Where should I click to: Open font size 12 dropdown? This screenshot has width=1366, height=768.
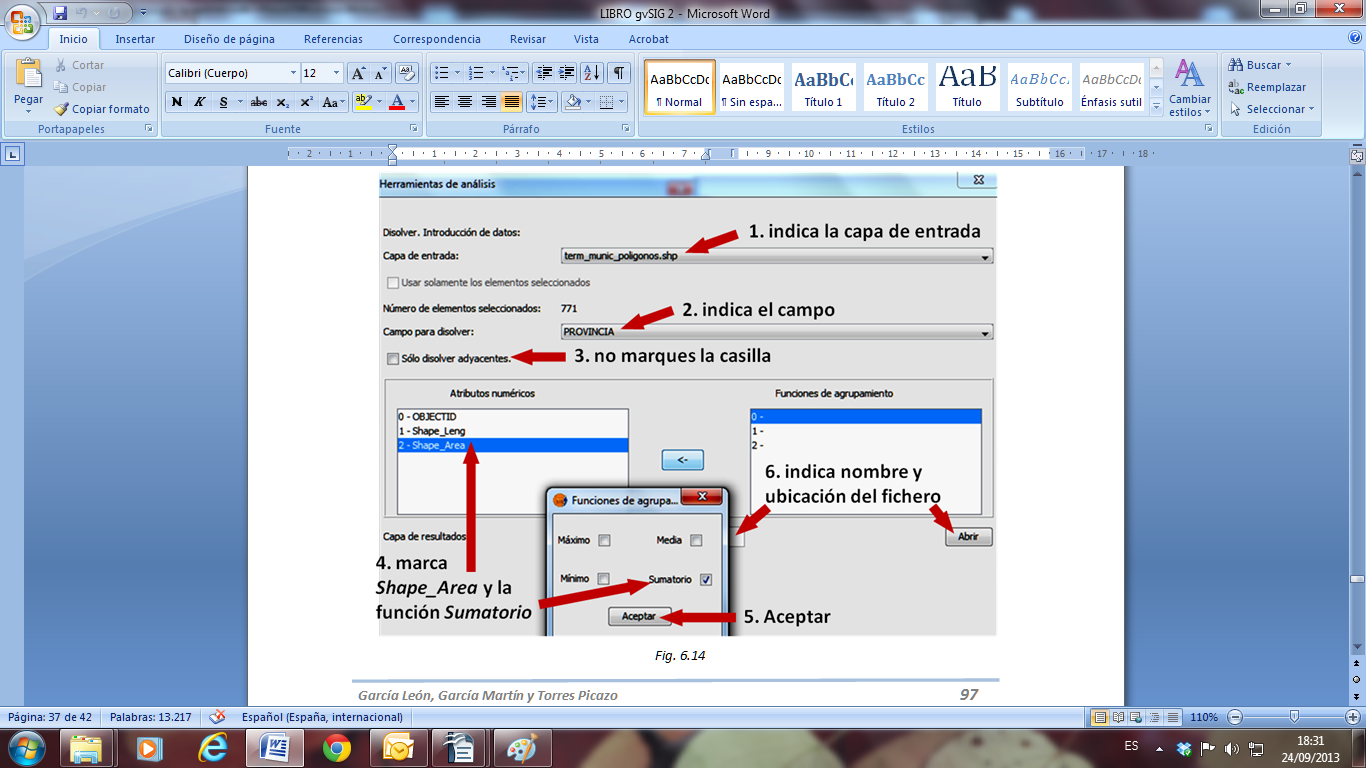[337, 73]
